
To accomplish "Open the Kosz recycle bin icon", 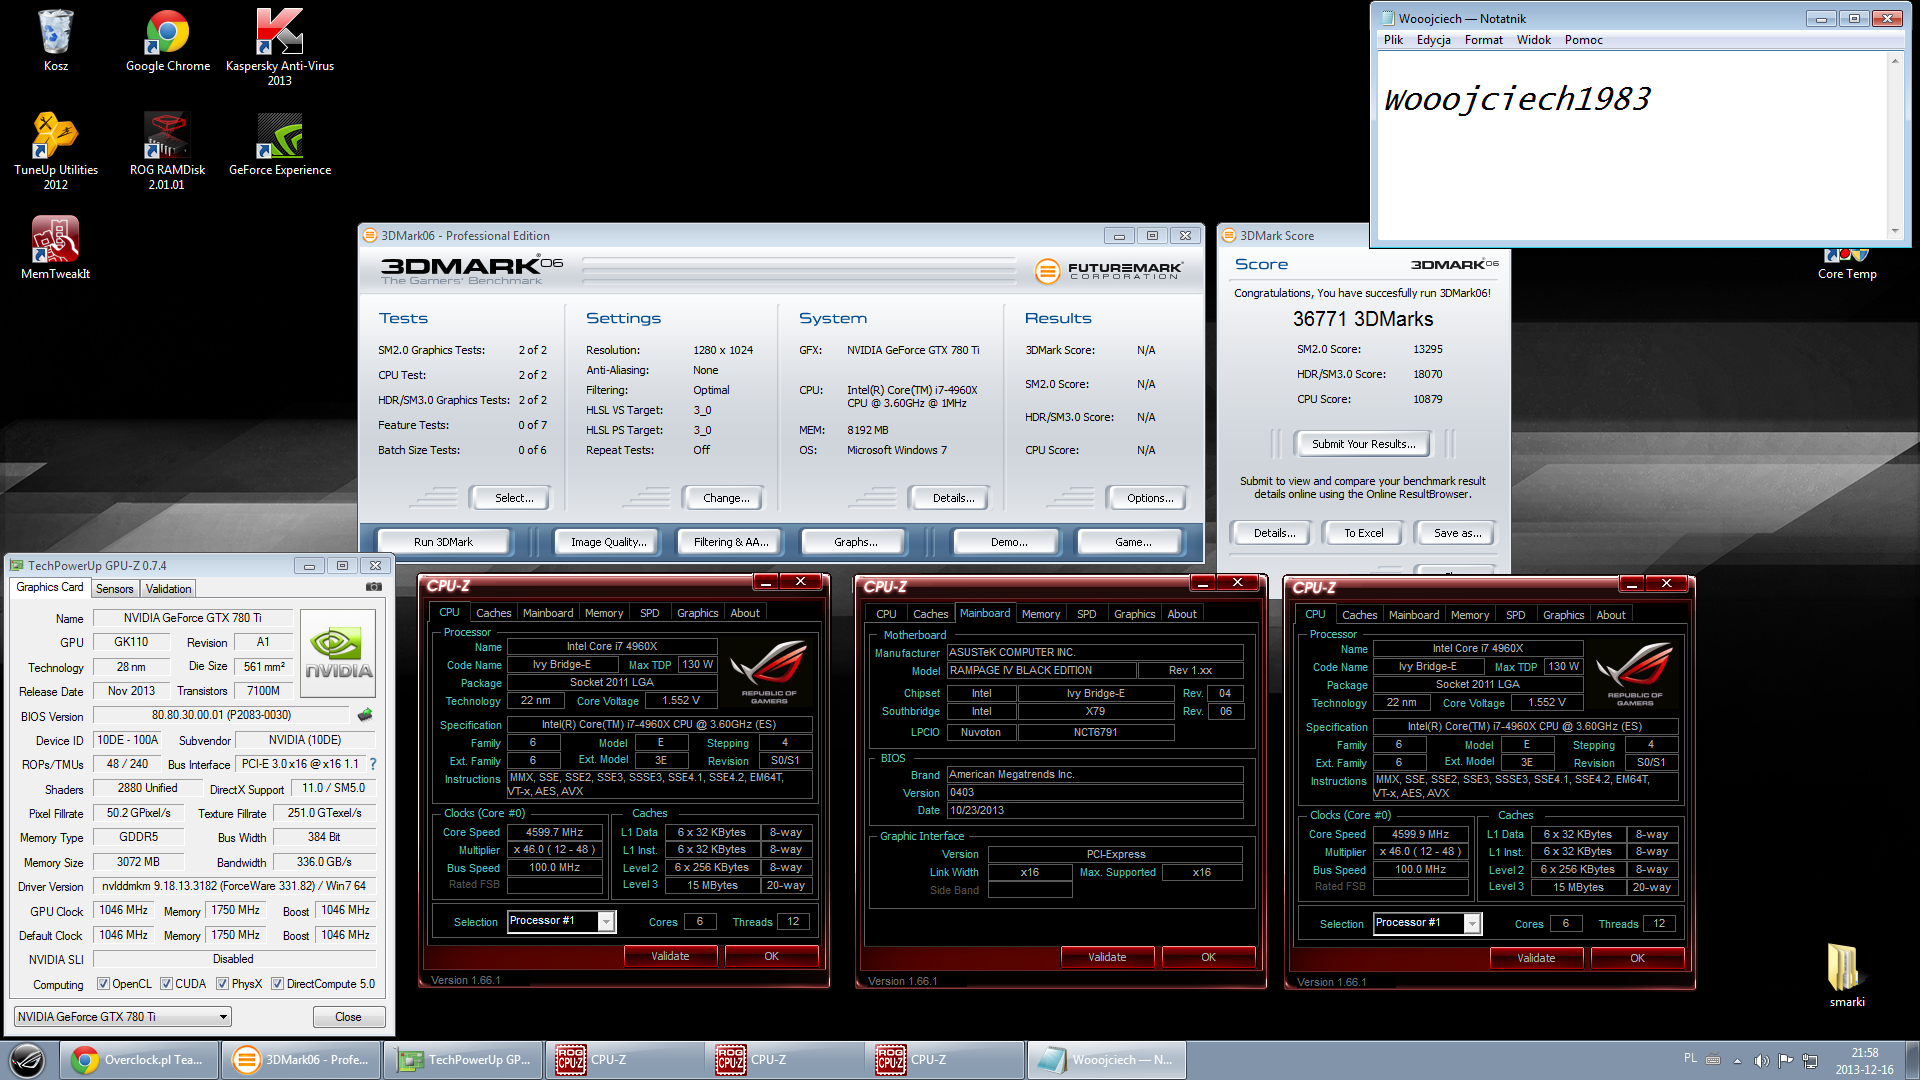I will (56, 40).
